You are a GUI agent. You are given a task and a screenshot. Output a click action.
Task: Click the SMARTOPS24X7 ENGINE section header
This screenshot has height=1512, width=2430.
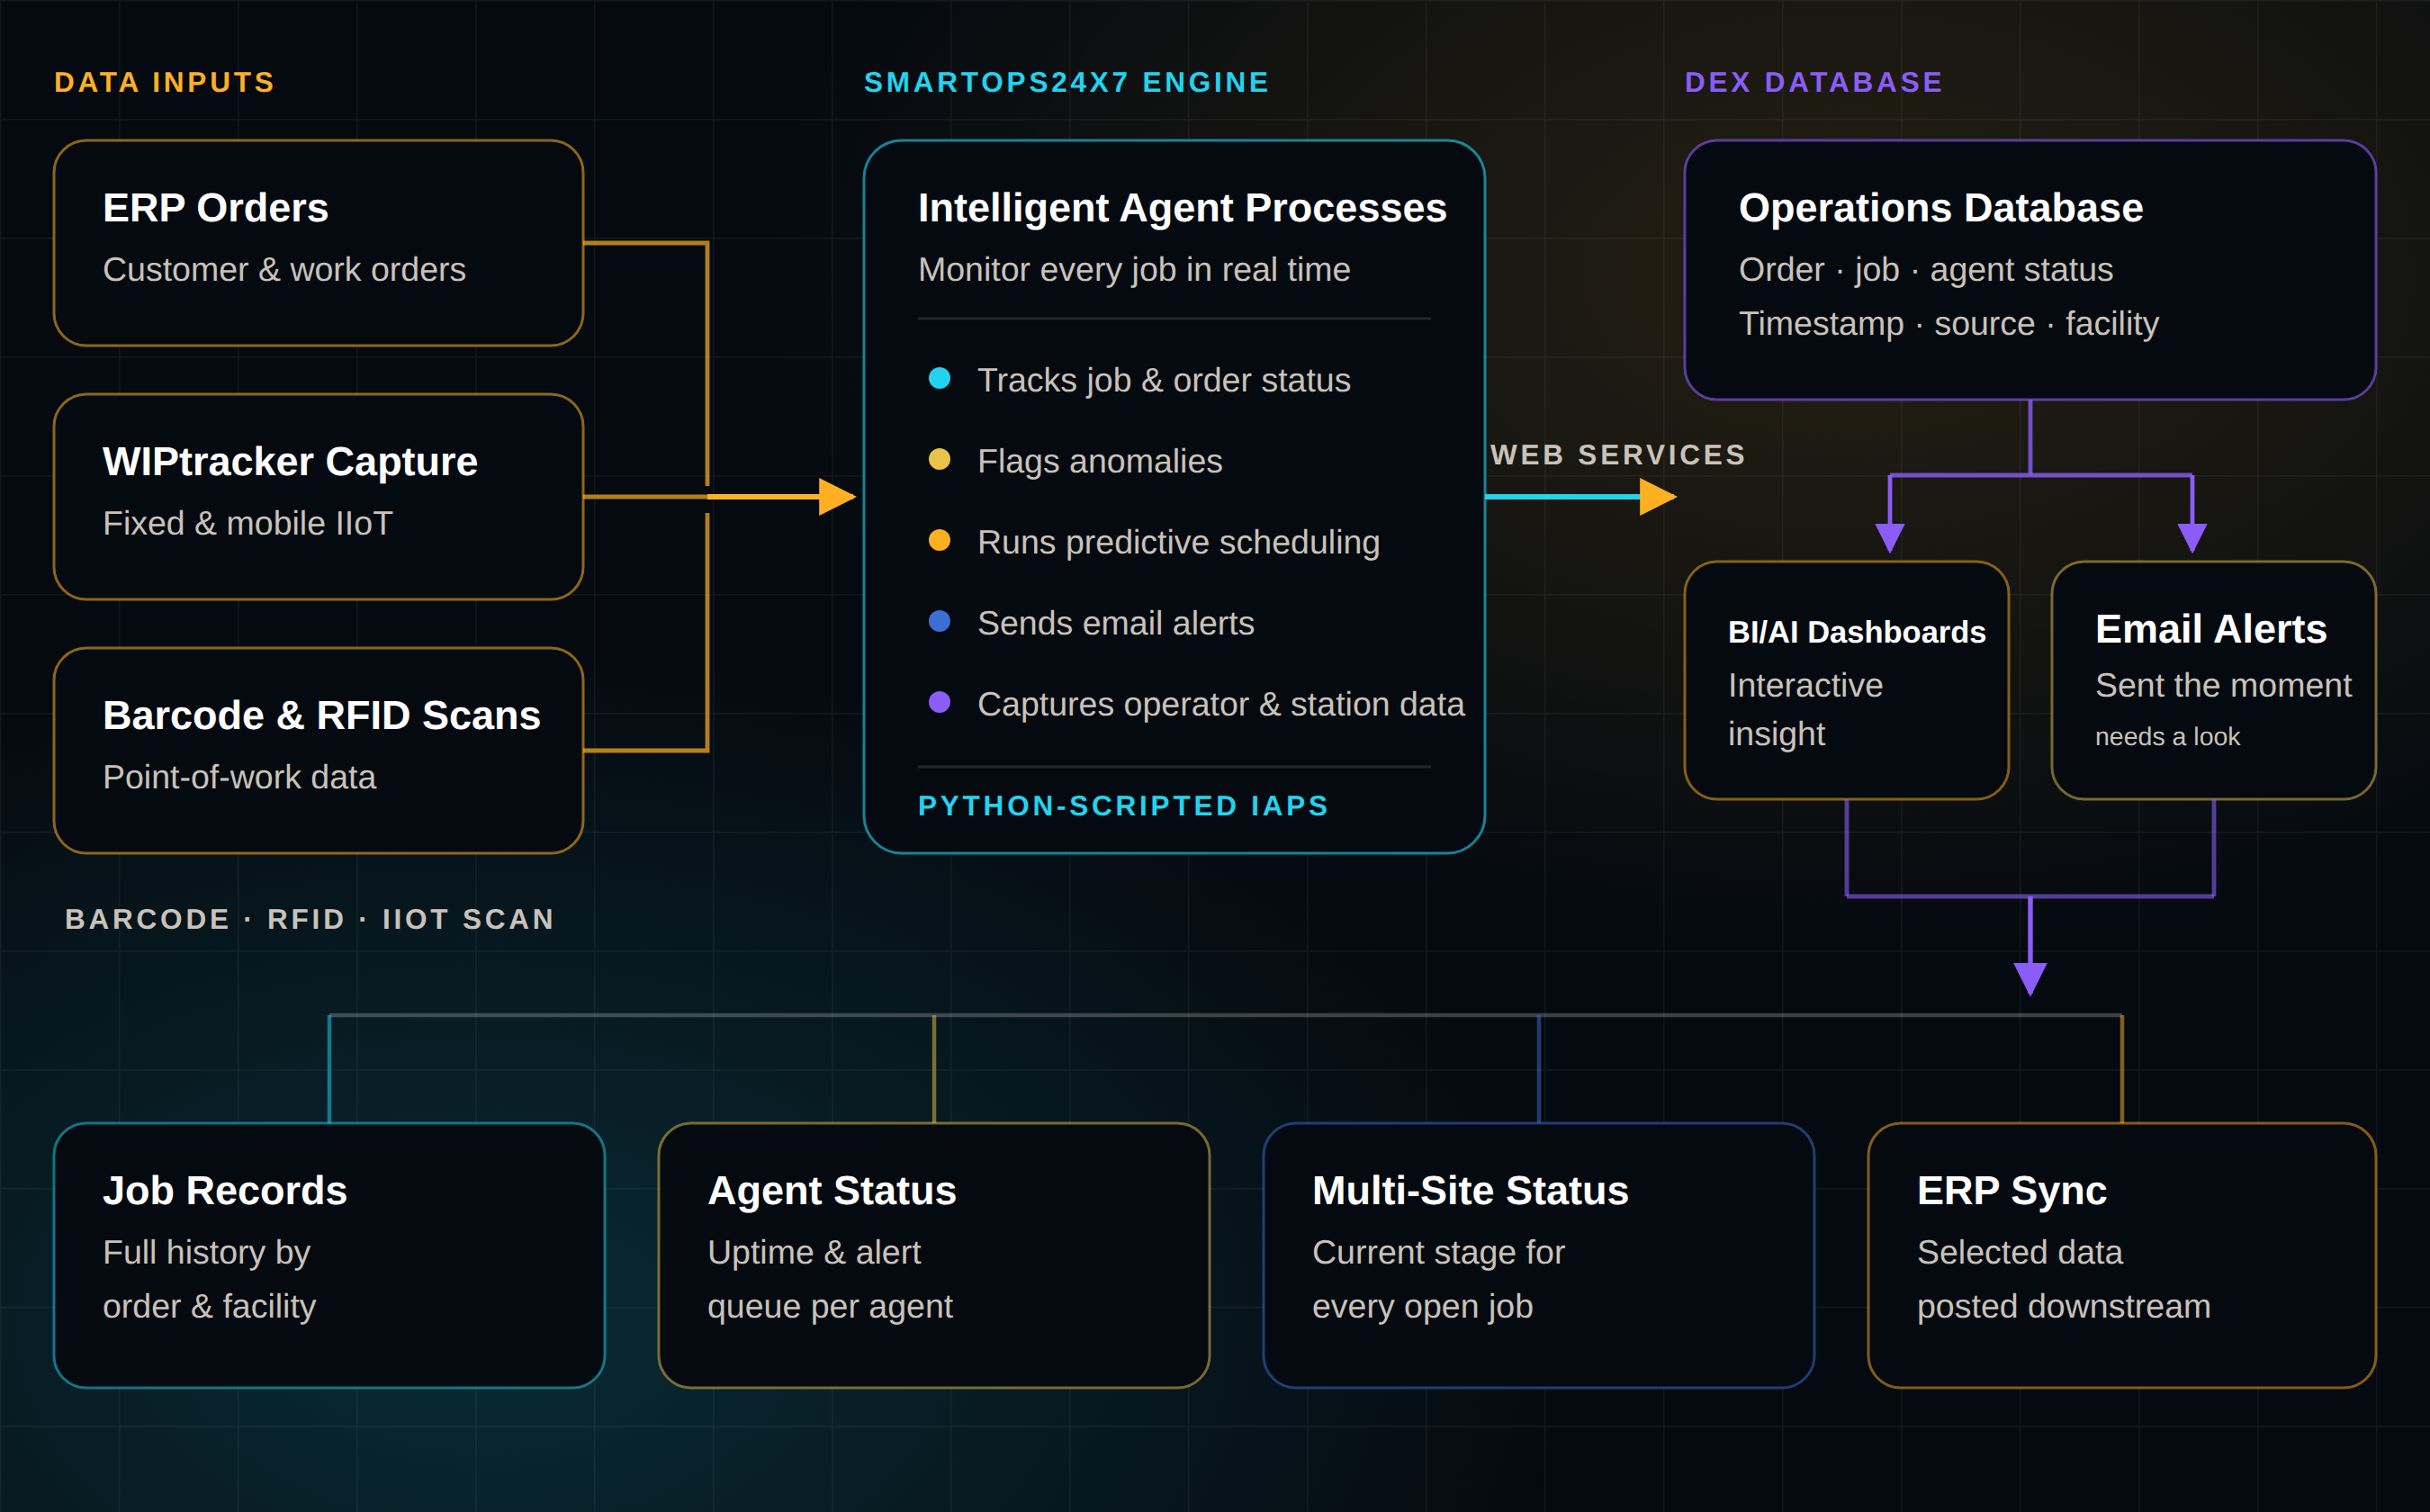click(x=1067, y=82)
